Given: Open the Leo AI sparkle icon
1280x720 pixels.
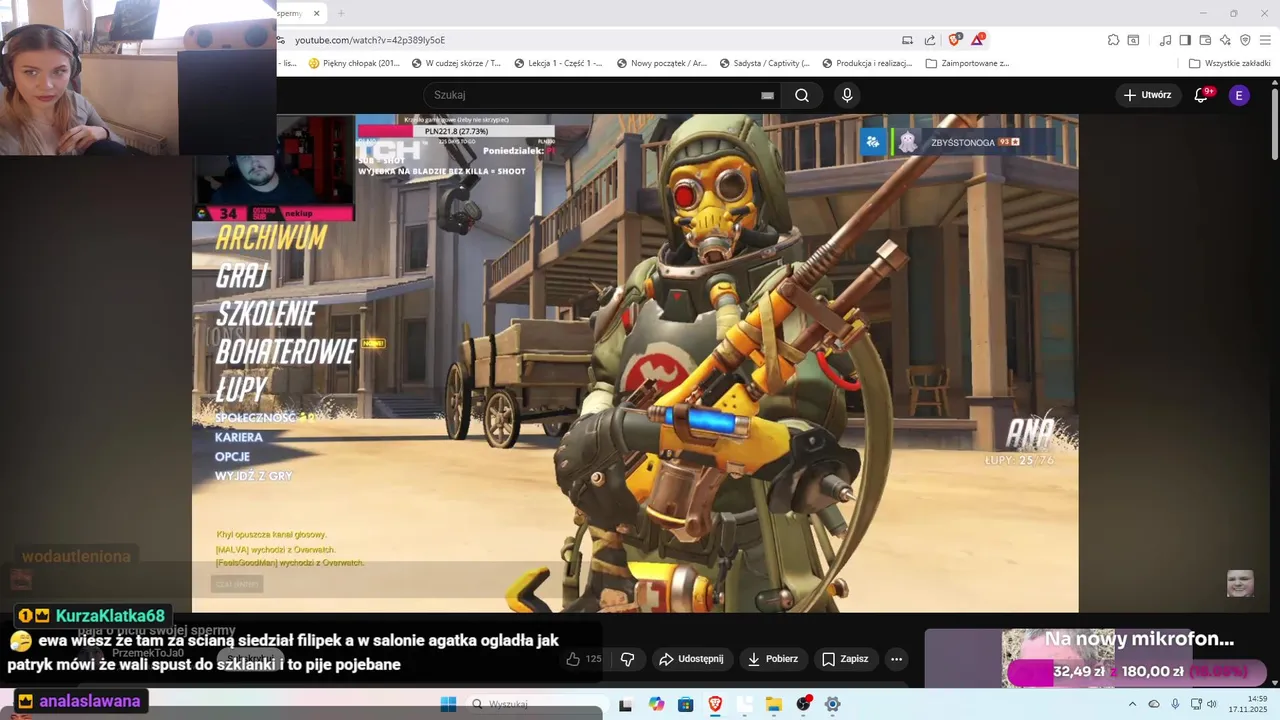Looking at the screenshot, I should (1225, 40).
